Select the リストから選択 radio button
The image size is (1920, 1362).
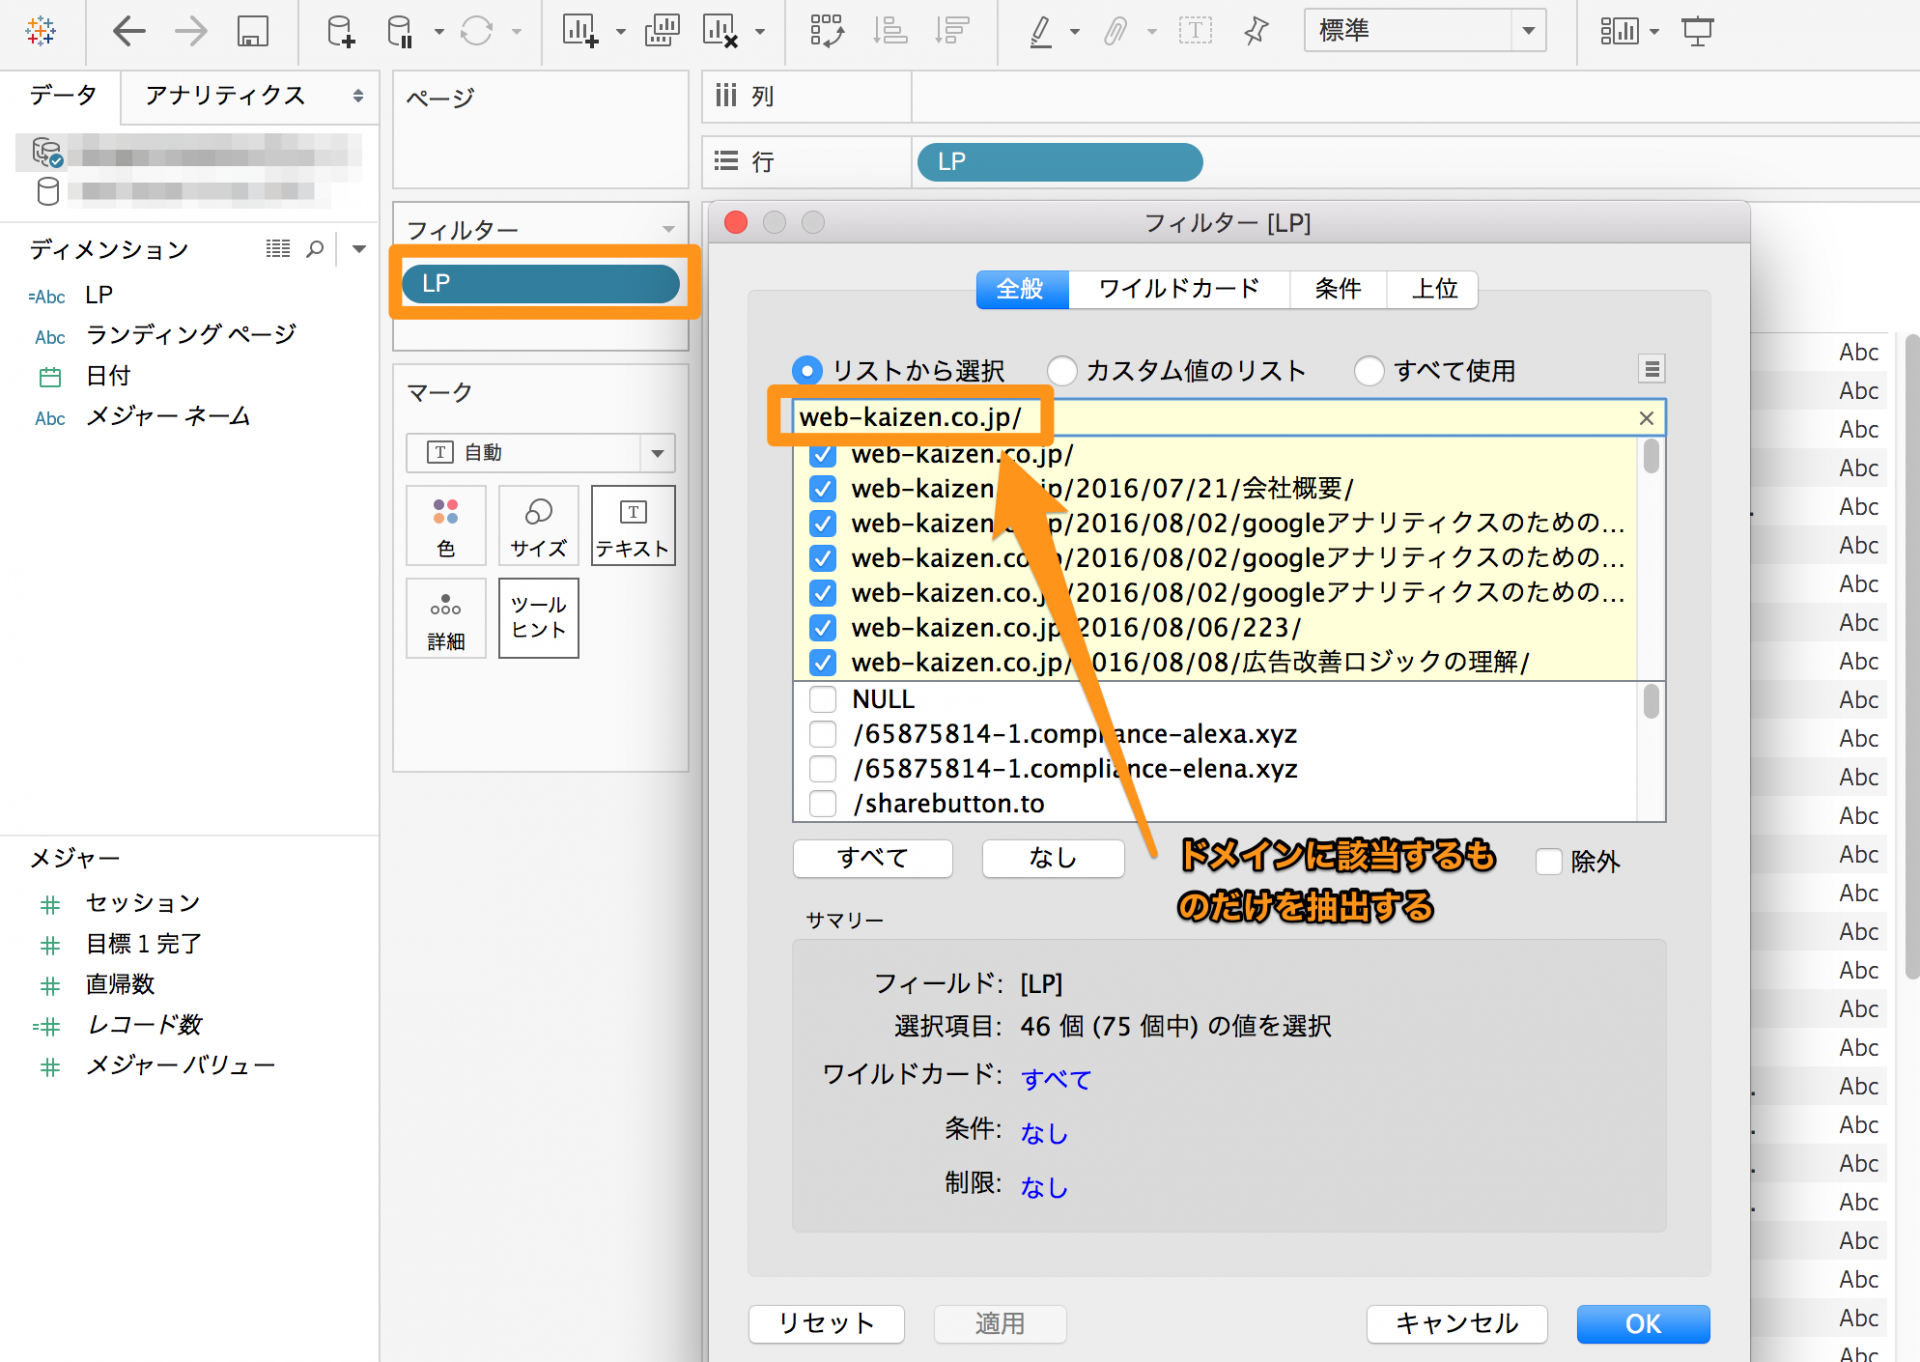[807, 371]
